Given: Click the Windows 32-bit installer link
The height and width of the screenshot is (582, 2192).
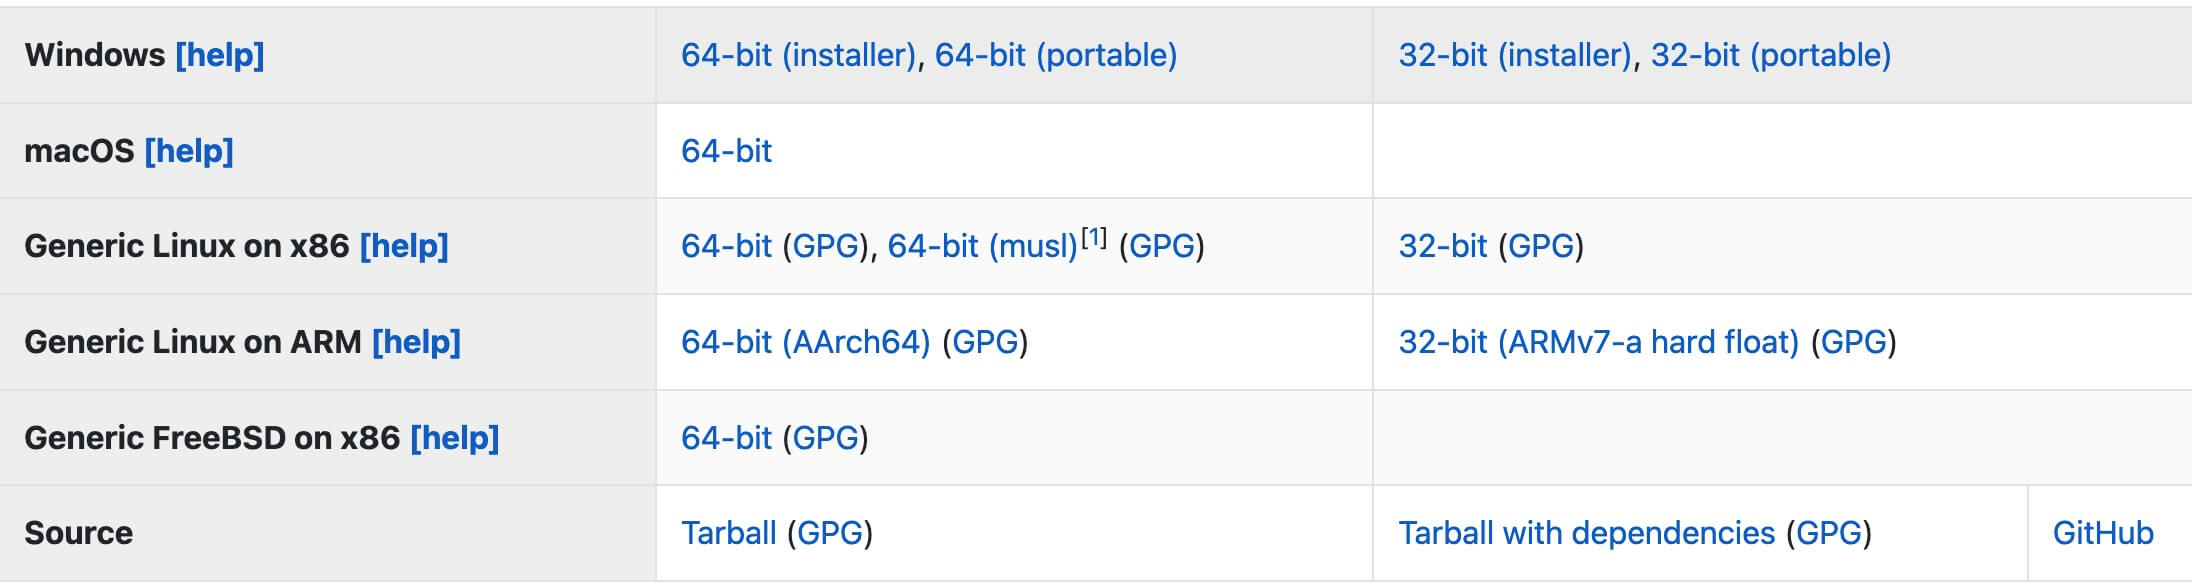Looking at the screenshot, I should pyautogui.click(x=1515, y=55).
